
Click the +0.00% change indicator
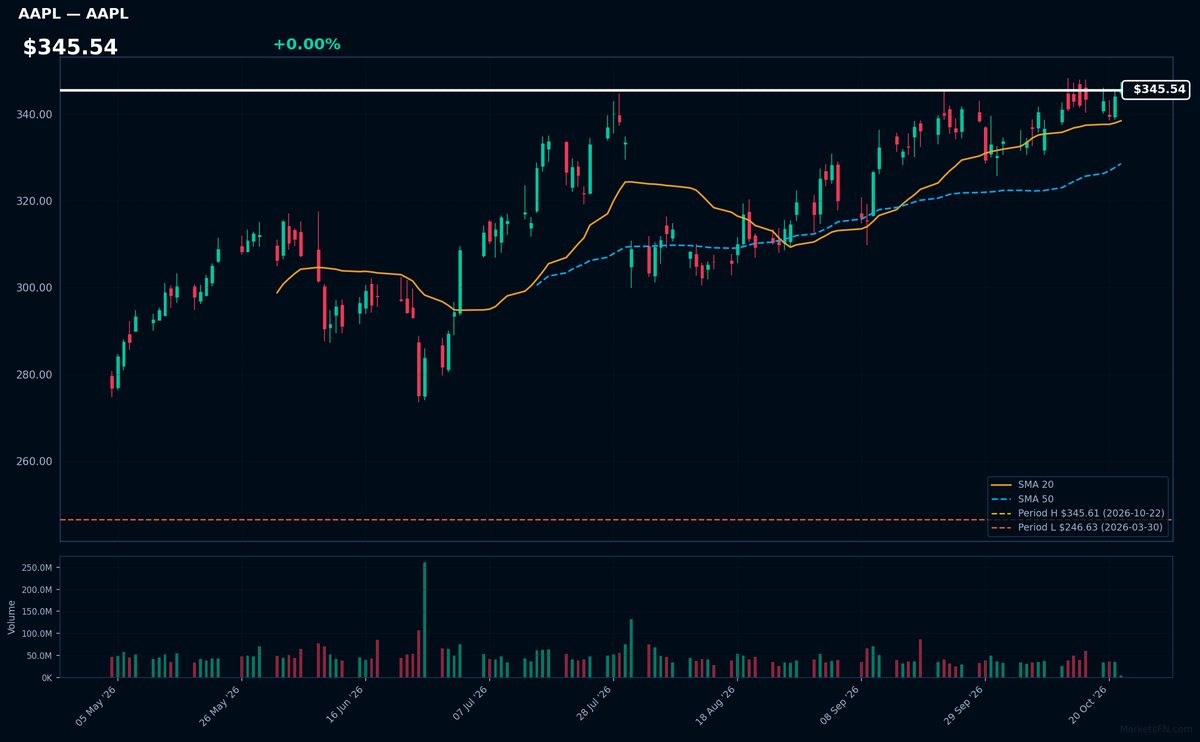(x=306, y=44)
